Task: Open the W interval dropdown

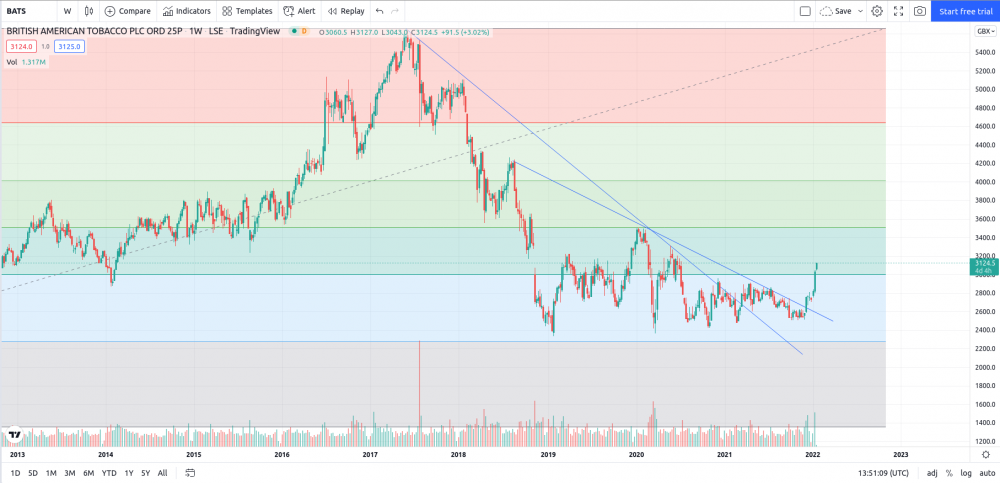Action: (67, 11)
